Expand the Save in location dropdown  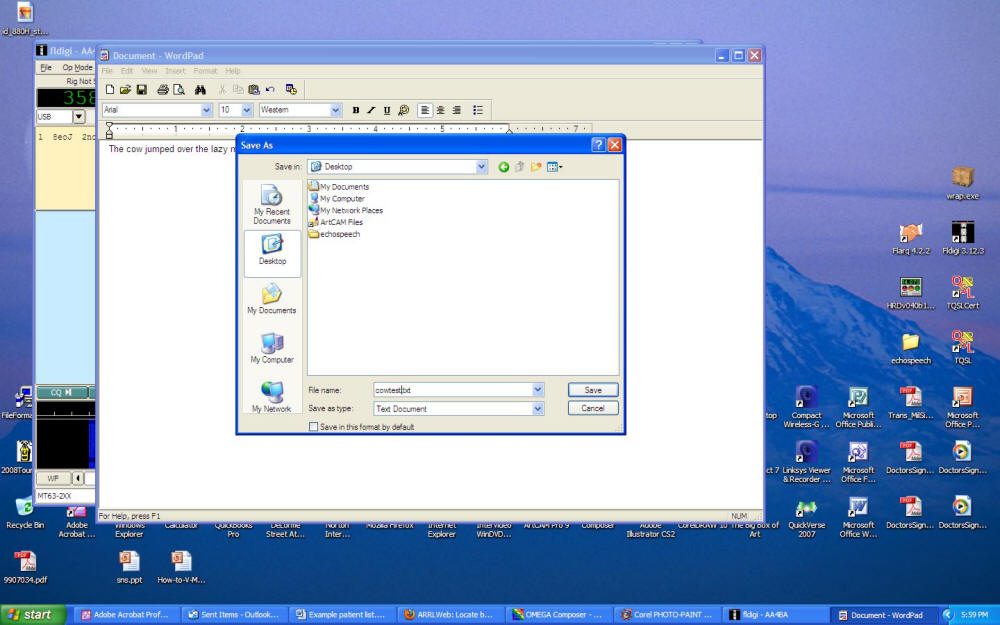point(482,167)
